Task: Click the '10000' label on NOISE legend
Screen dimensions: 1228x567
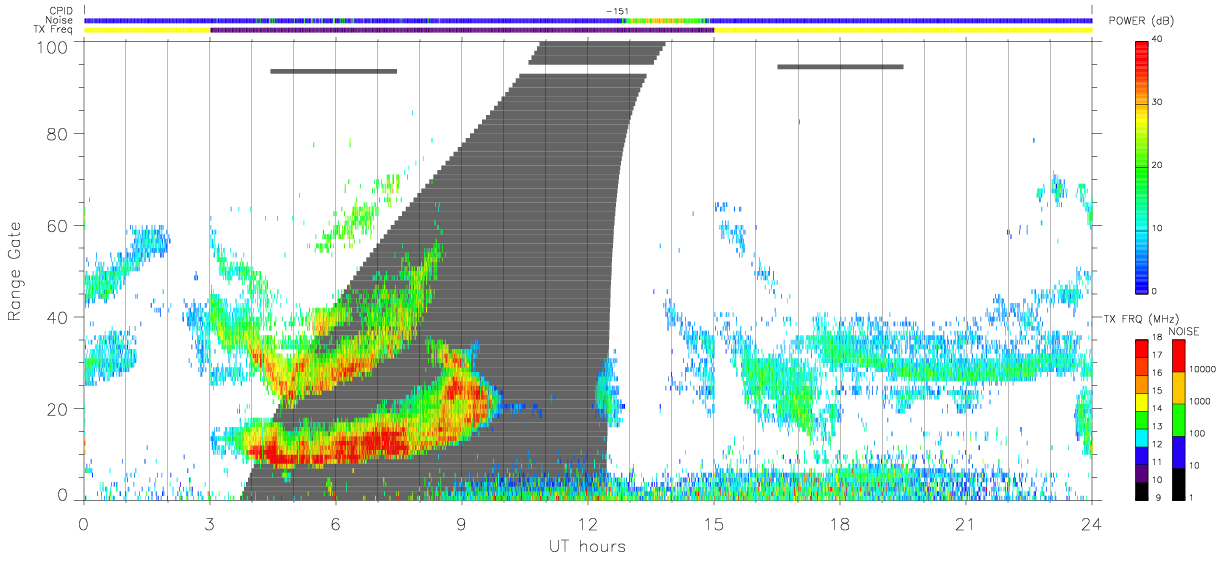Action: tap(1203, 369)
